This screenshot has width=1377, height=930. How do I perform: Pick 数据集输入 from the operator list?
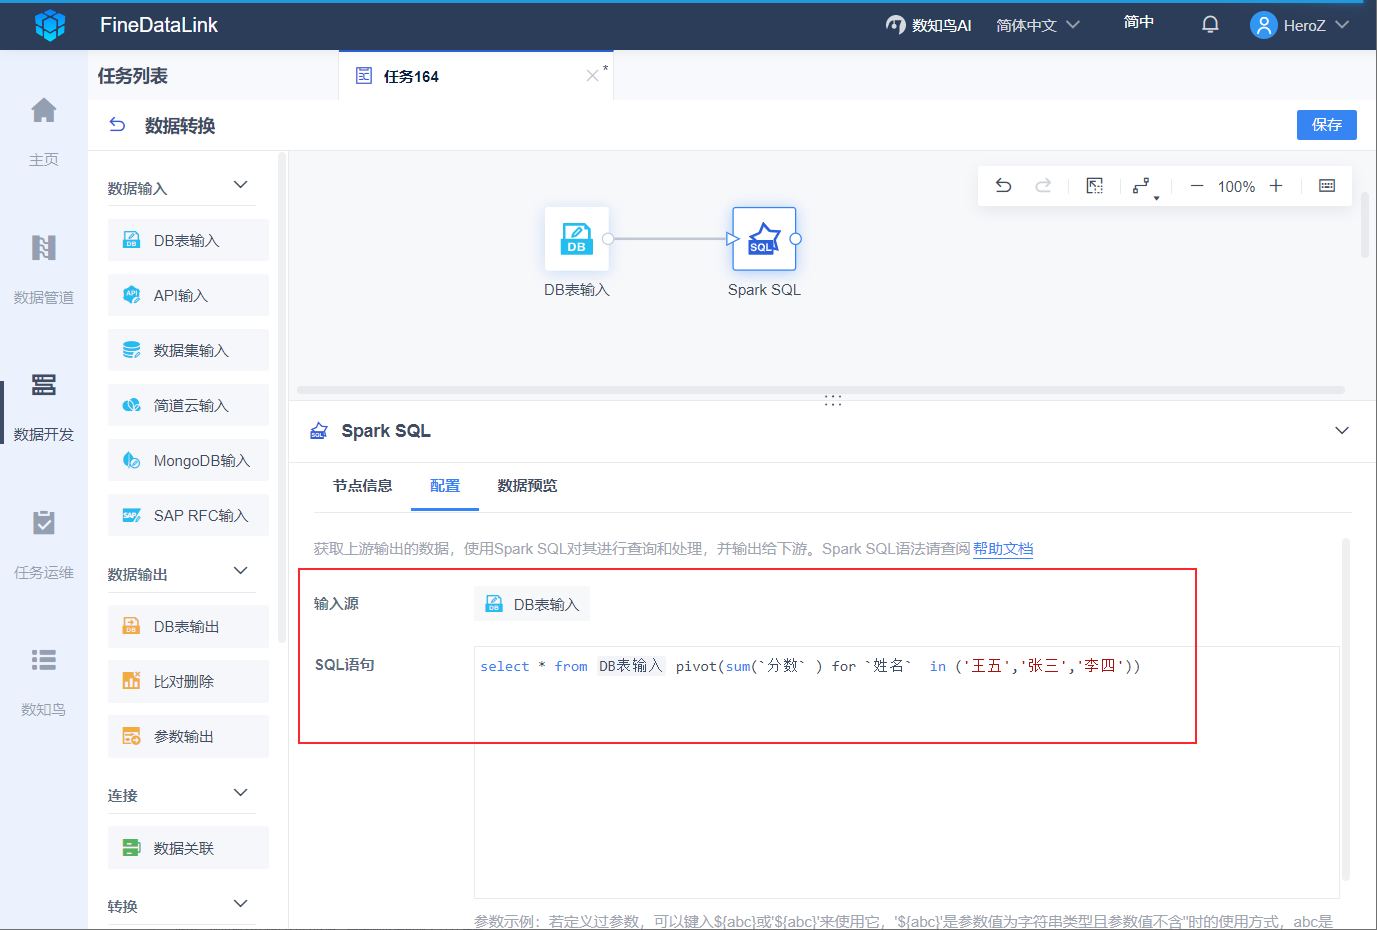(188, 350)
